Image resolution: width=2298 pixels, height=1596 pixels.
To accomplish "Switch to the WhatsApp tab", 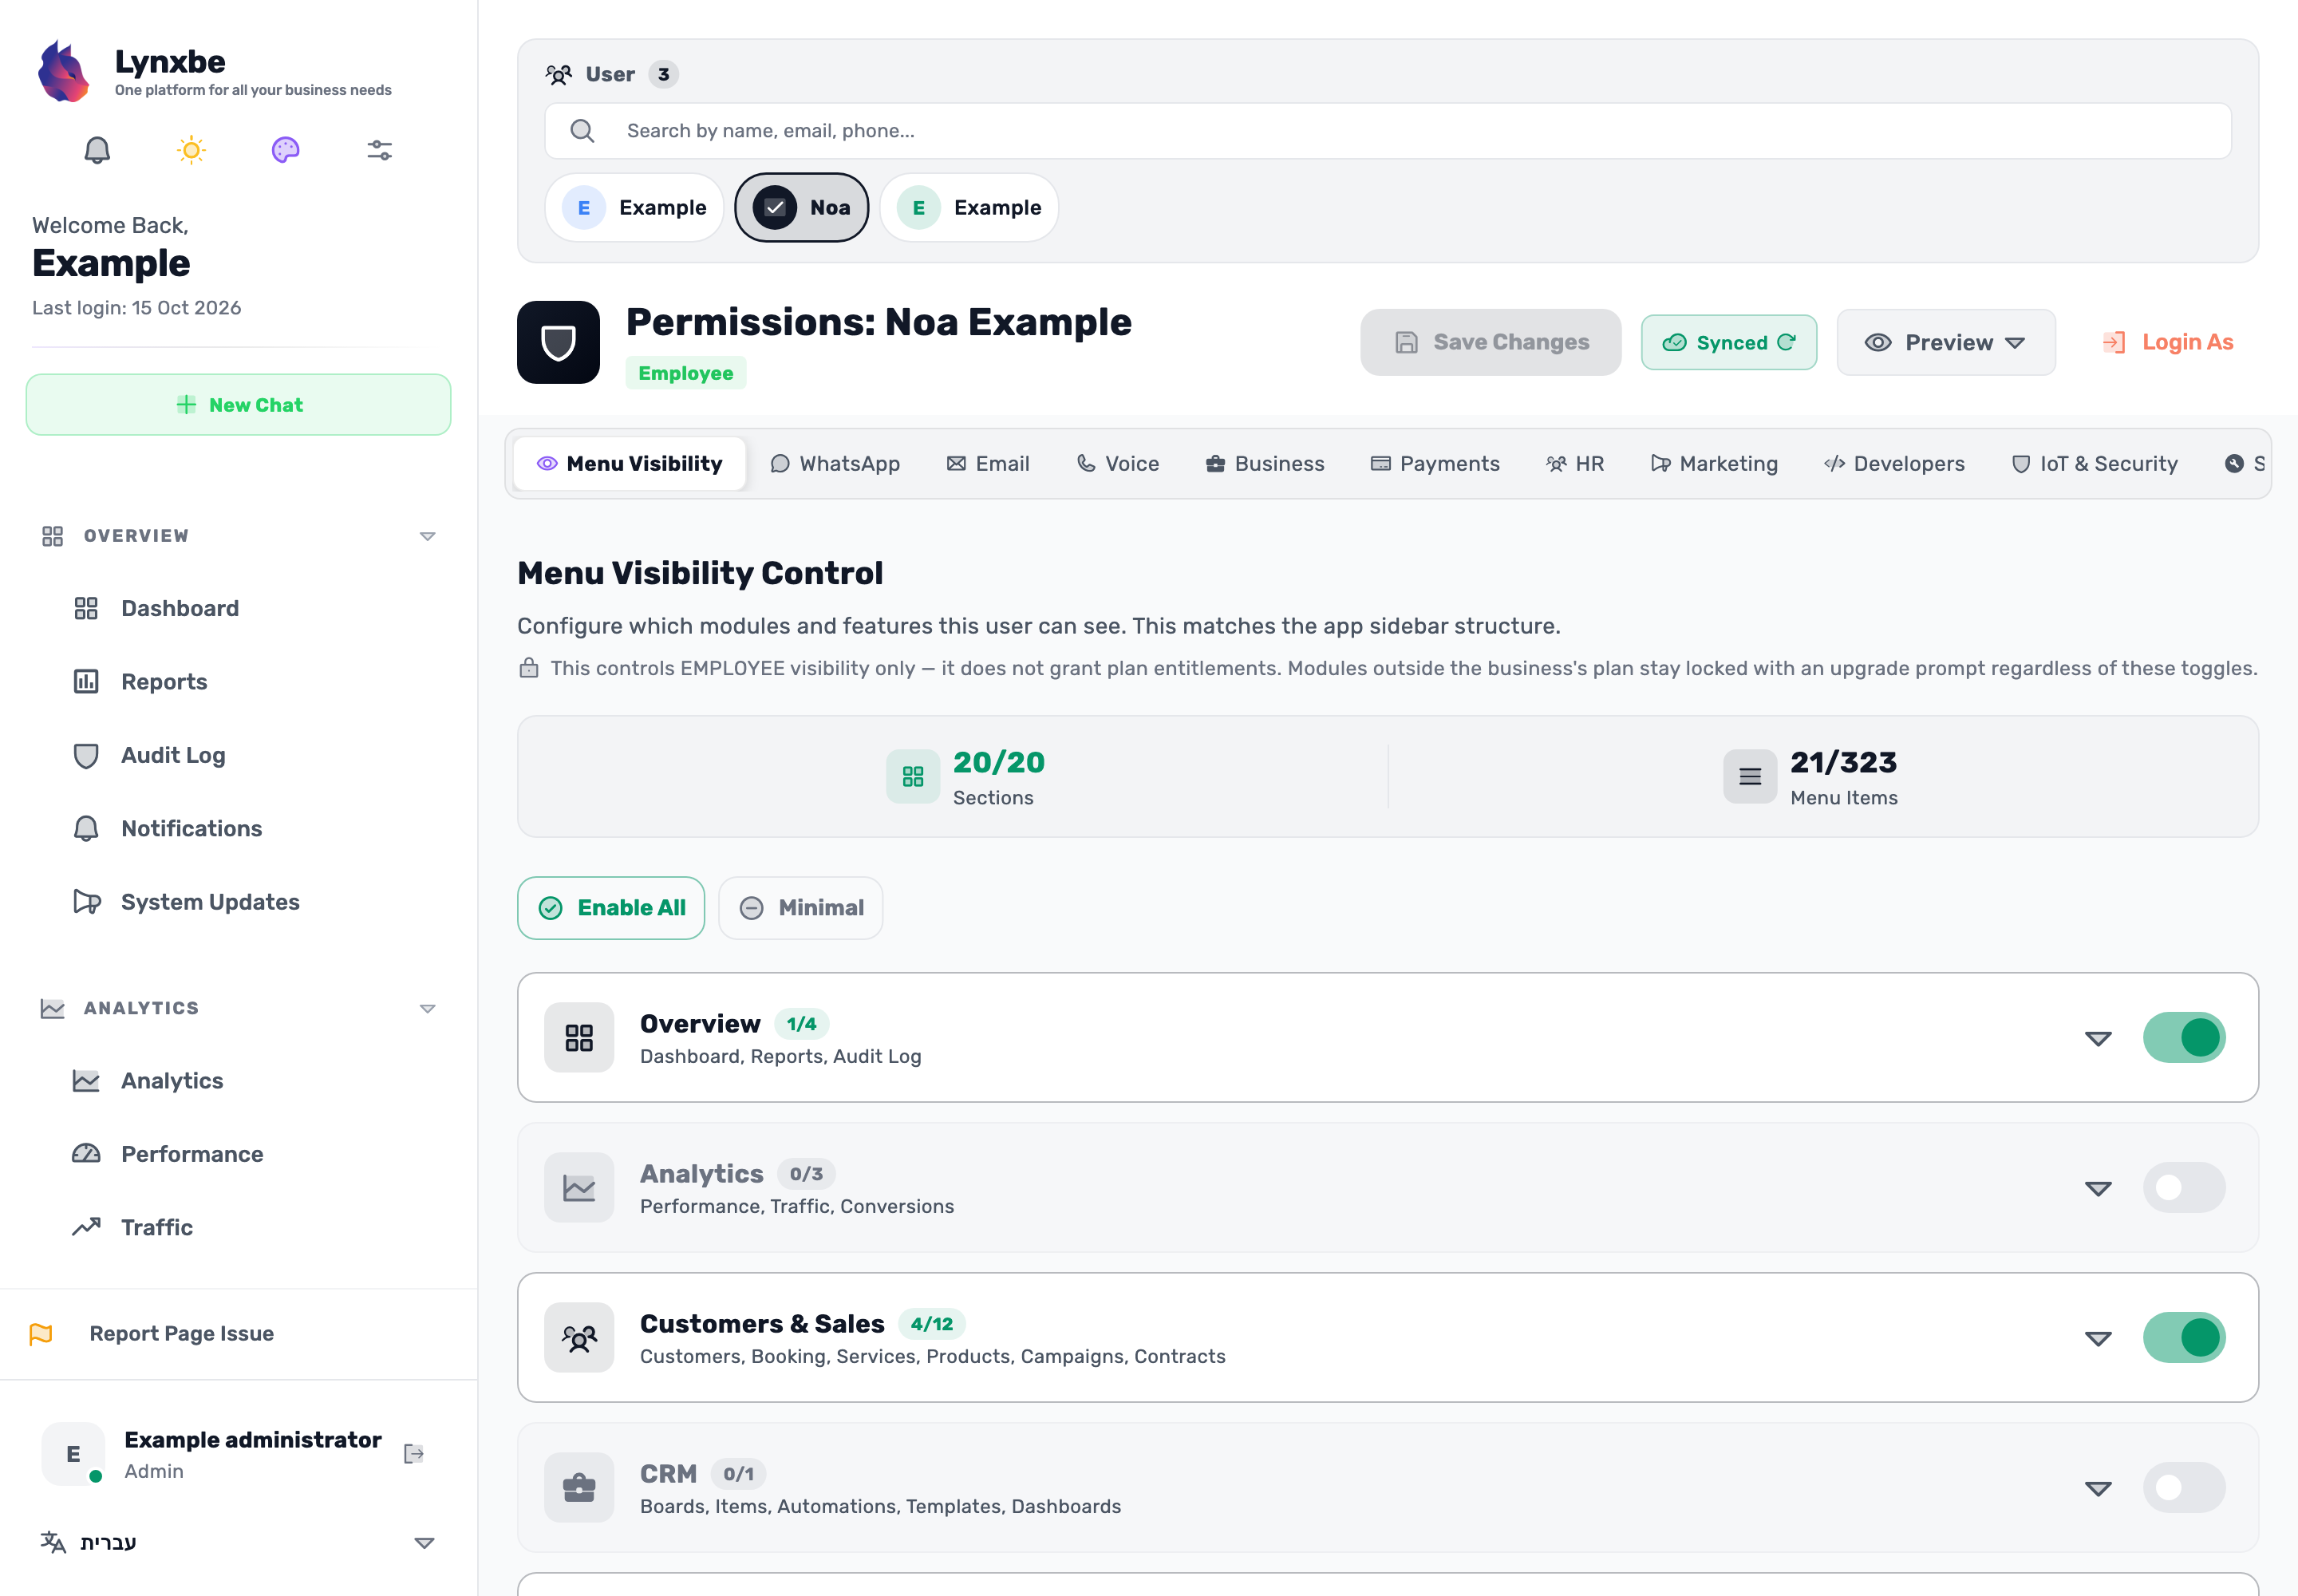I will pos(835,464).
